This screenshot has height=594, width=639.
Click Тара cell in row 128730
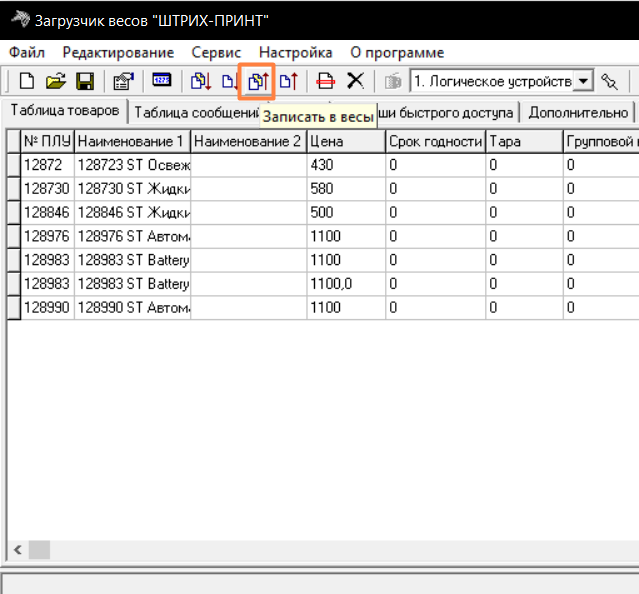[x=524, y=189]
